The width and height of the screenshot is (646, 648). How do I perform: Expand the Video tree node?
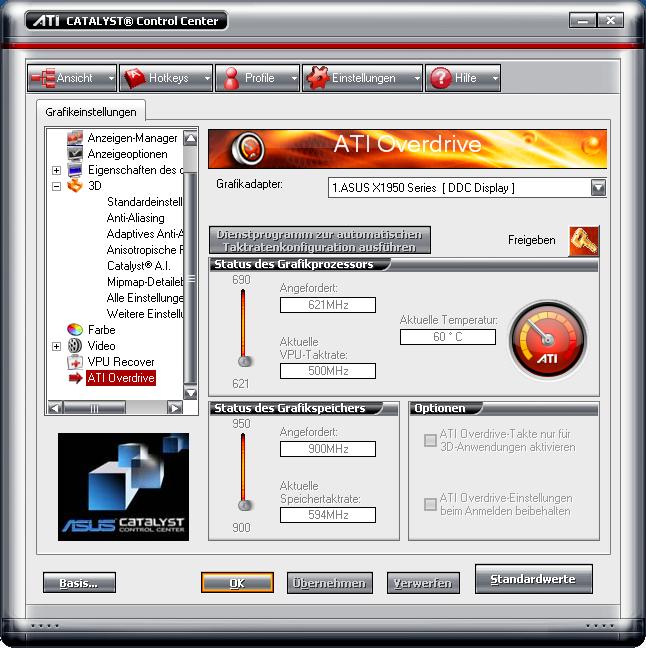(57, 346)
